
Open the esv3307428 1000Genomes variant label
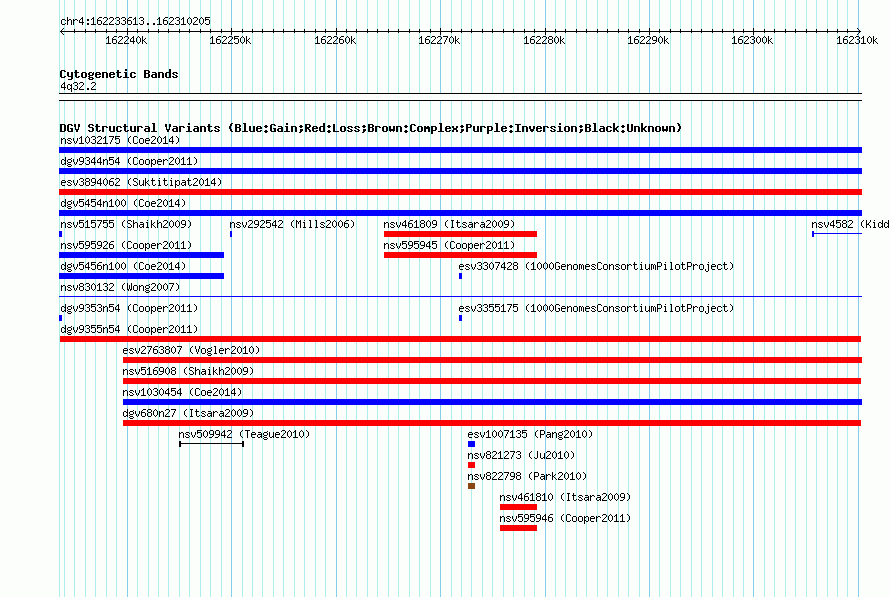596,266
